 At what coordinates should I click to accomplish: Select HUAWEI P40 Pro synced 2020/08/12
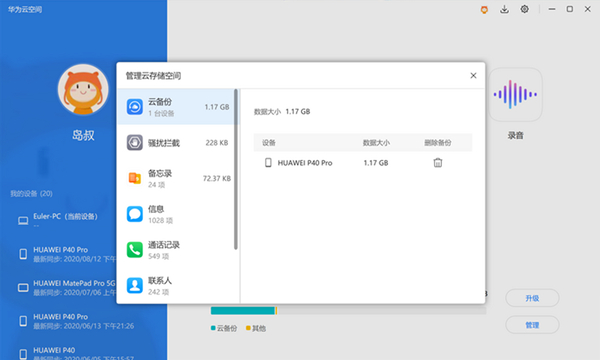[66, 254]
